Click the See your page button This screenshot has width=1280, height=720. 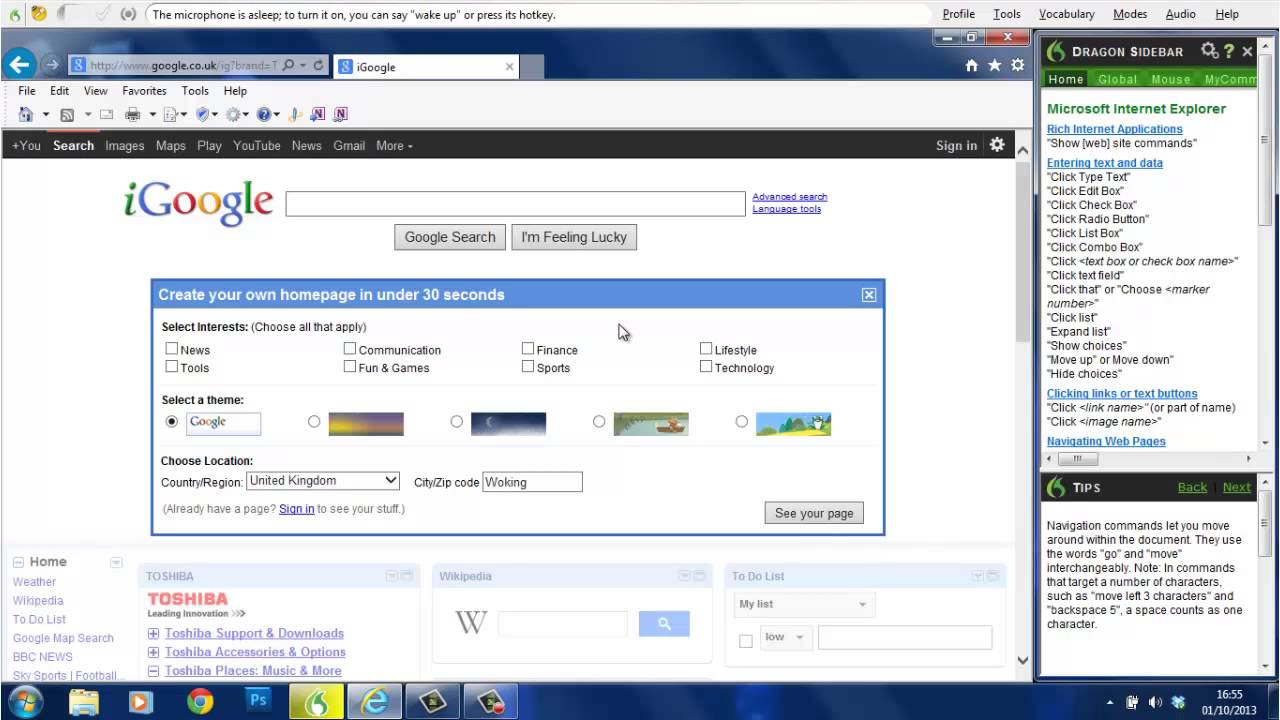click(814, 513)
